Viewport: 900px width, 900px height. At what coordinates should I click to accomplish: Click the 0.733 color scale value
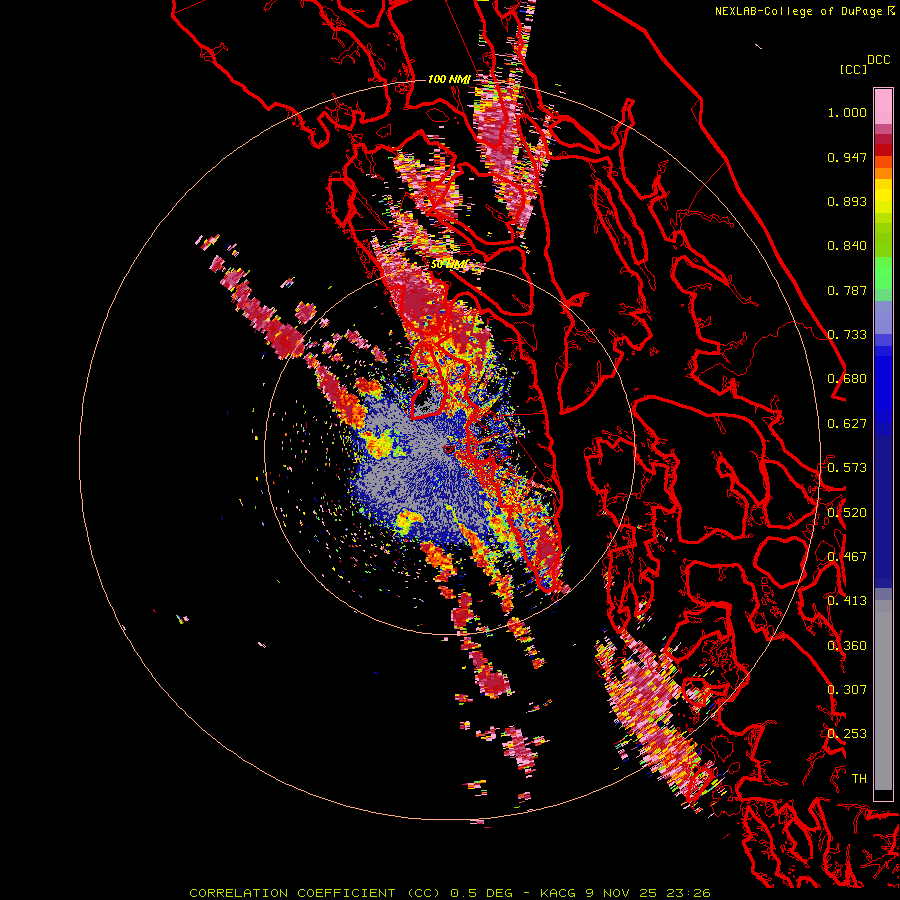847,335
